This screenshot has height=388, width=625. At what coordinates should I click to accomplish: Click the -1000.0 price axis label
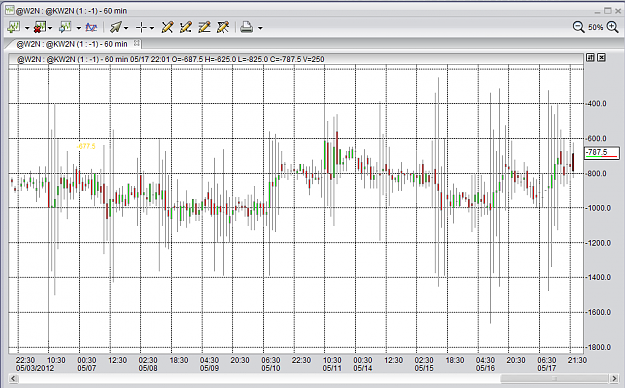coord(598,208)
